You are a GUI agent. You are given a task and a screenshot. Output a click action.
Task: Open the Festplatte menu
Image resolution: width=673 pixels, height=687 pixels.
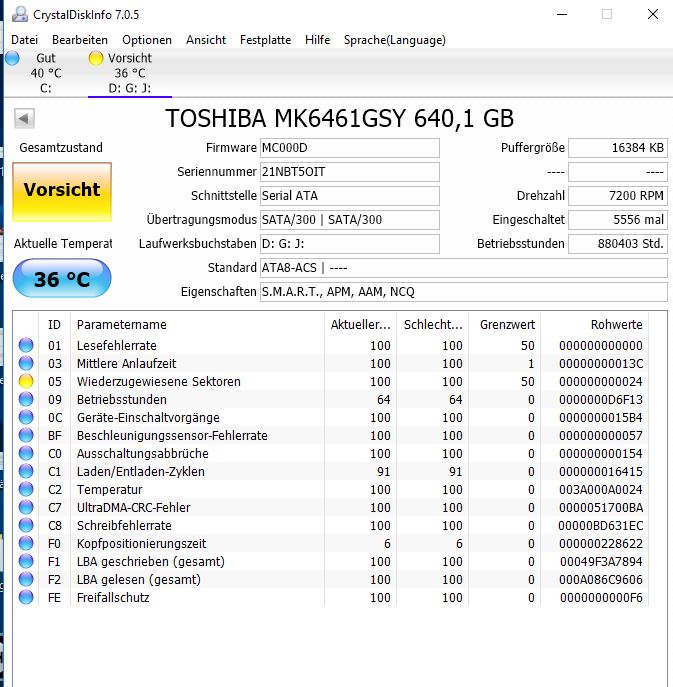(266, 40)
